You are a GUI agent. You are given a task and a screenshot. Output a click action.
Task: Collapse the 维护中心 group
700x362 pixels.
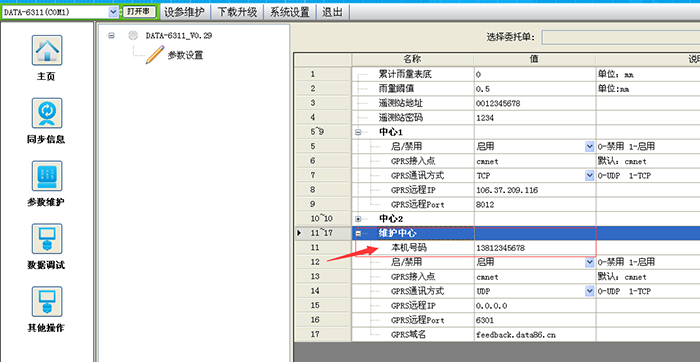tap(358, 233)
